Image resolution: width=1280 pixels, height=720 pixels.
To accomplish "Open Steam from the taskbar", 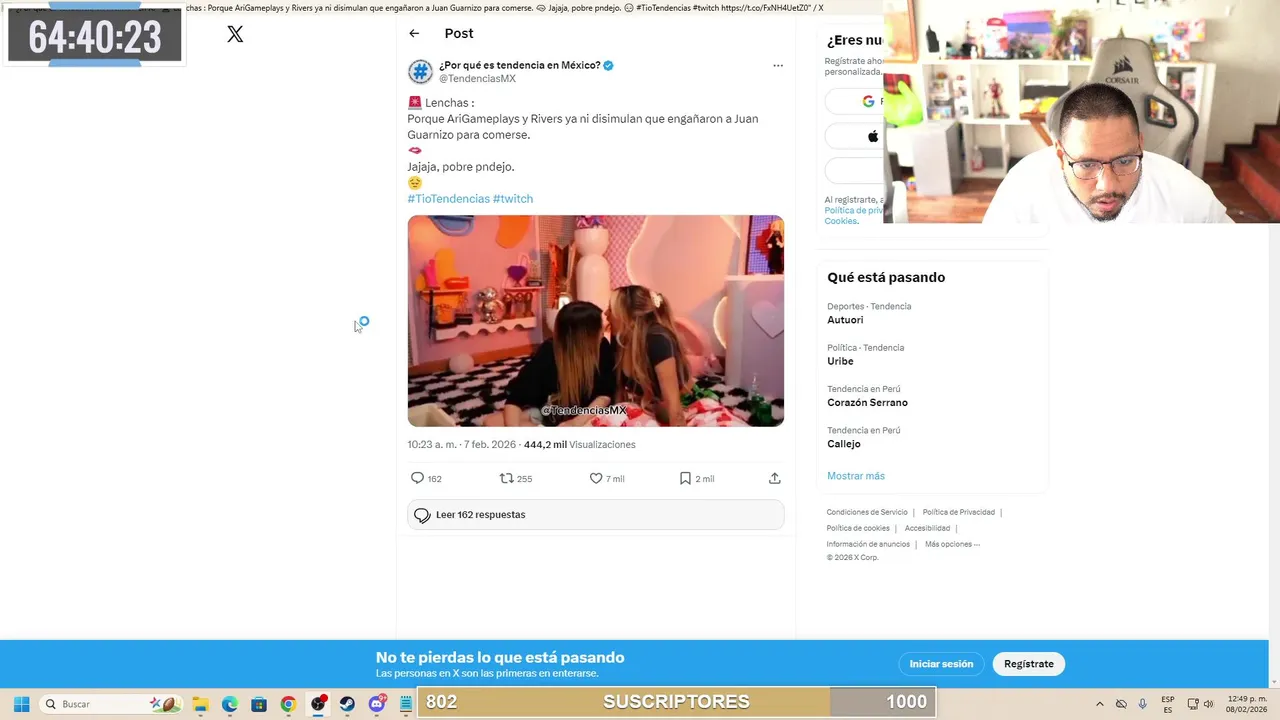I will (x=347, y=704).
